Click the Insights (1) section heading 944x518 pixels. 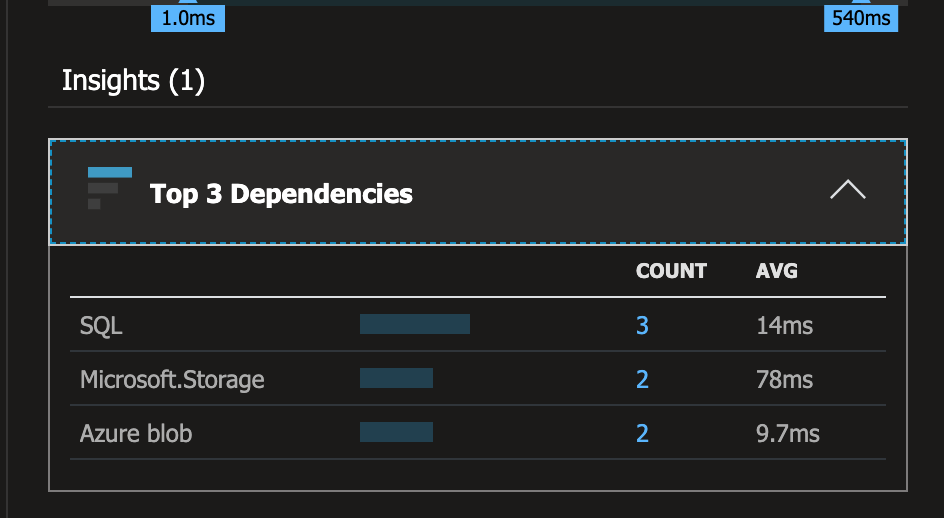click(134, 81)
